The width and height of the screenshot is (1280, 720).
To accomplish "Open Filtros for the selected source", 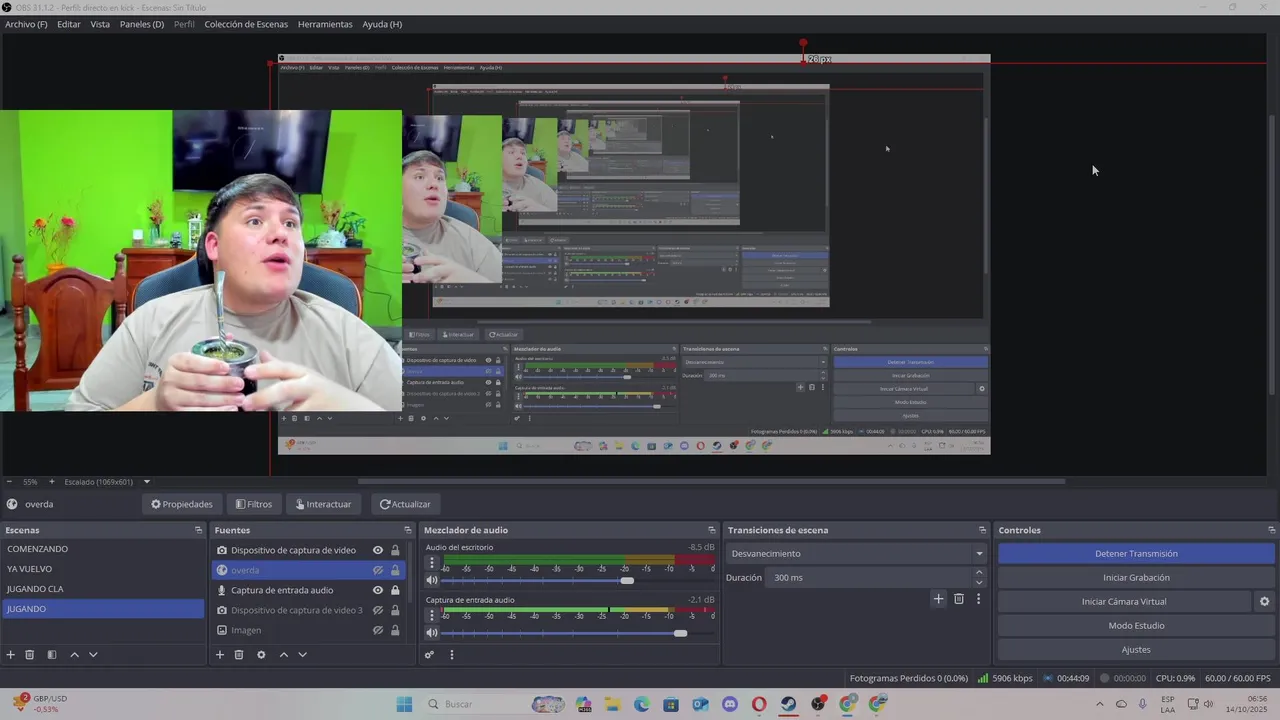I will (254, 504).
